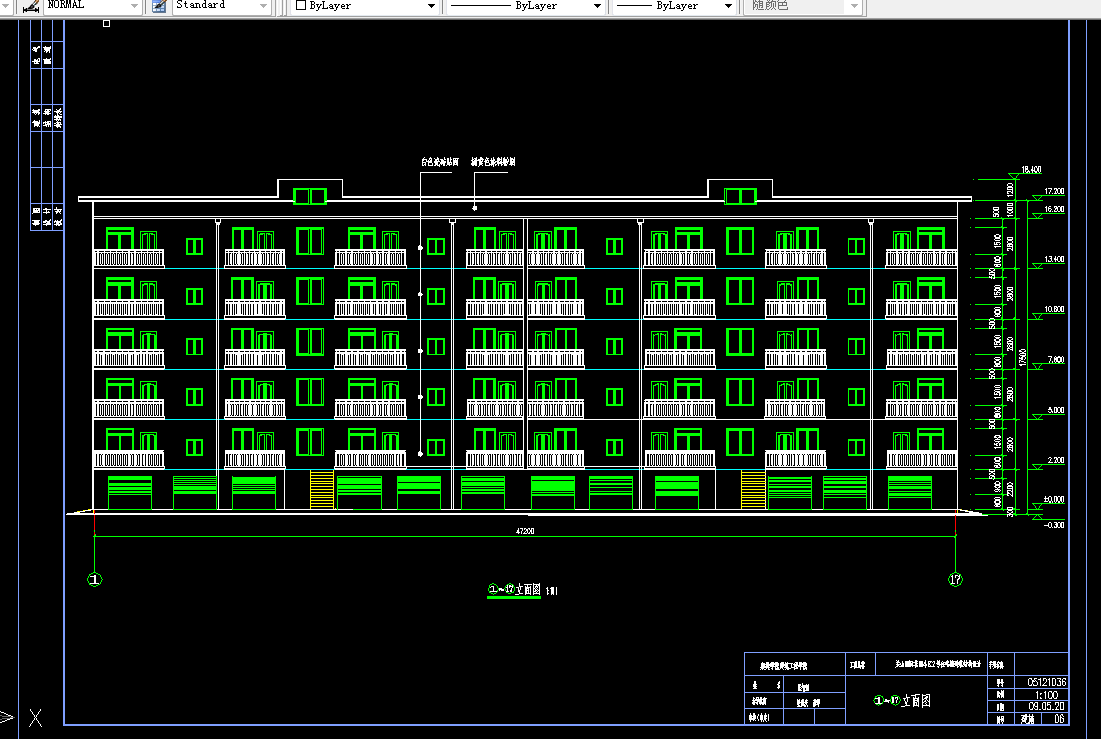Select the 1:100 scale in title block
Screen dimensions: 1101x739
coord(1046,695)
